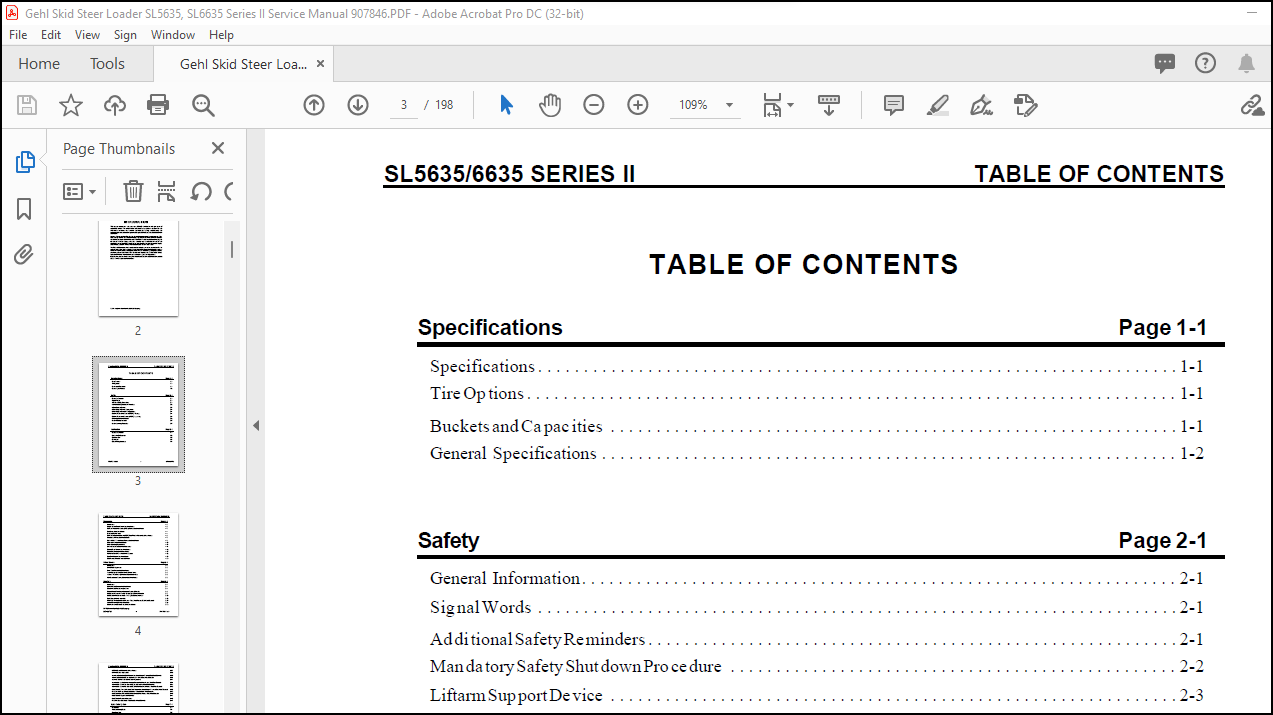
Task: Open notifications bell icon
Action: [1246, 63]
